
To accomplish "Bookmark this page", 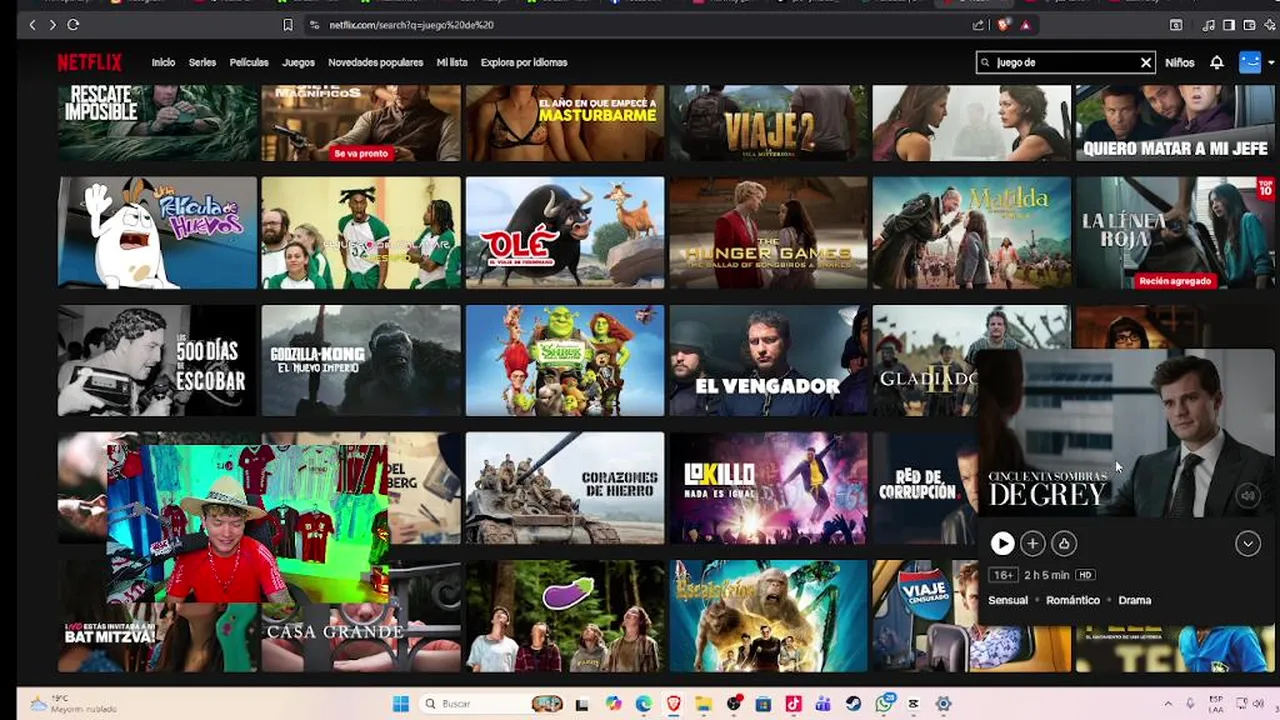I will (288, 24).
